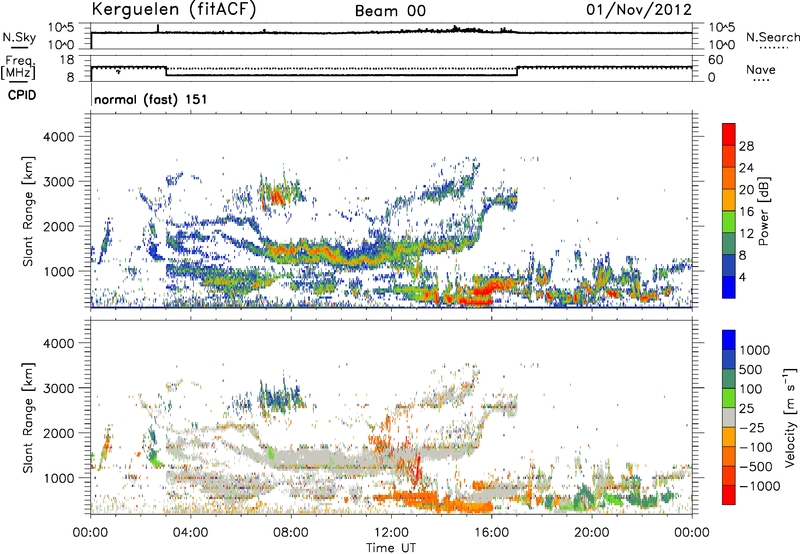This screenshot has width=800, height=554.
Task: Click the 'Time UT' axis title
Action: 391,548
